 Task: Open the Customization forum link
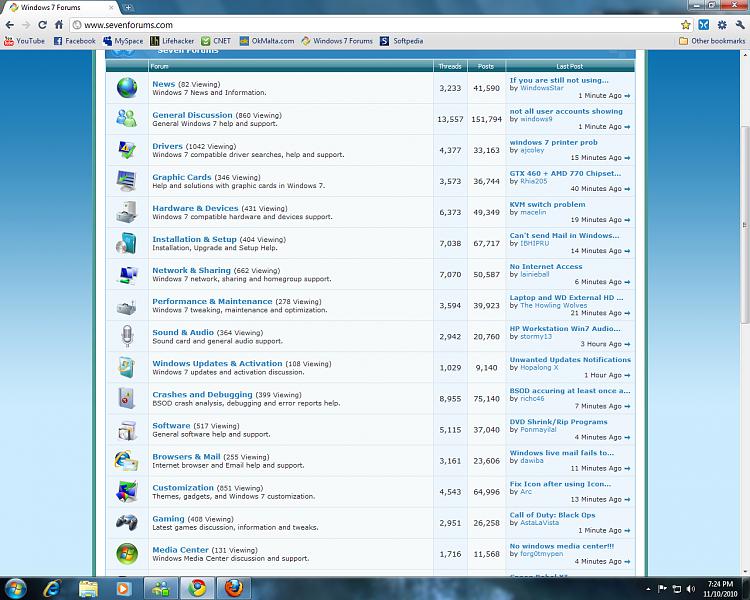(x=183, y=488)
